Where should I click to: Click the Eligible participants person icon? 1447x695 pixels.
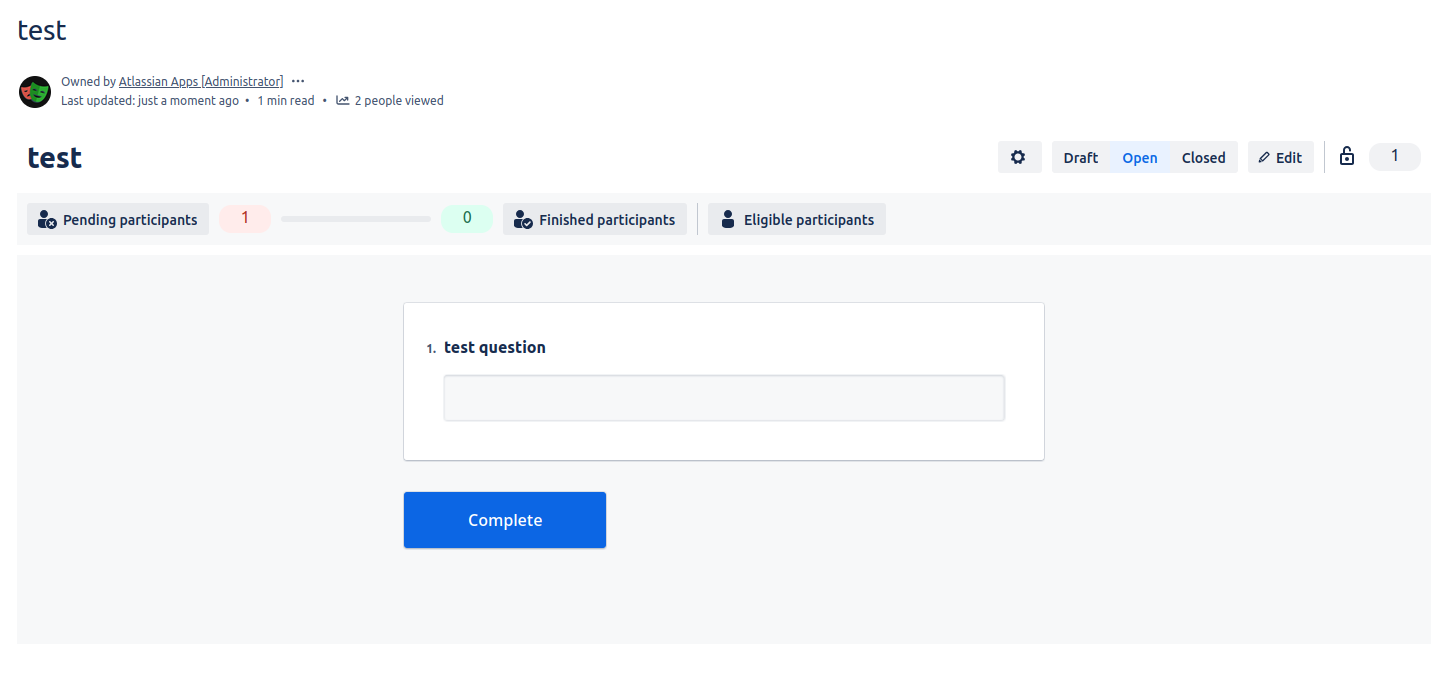(727, 220)
